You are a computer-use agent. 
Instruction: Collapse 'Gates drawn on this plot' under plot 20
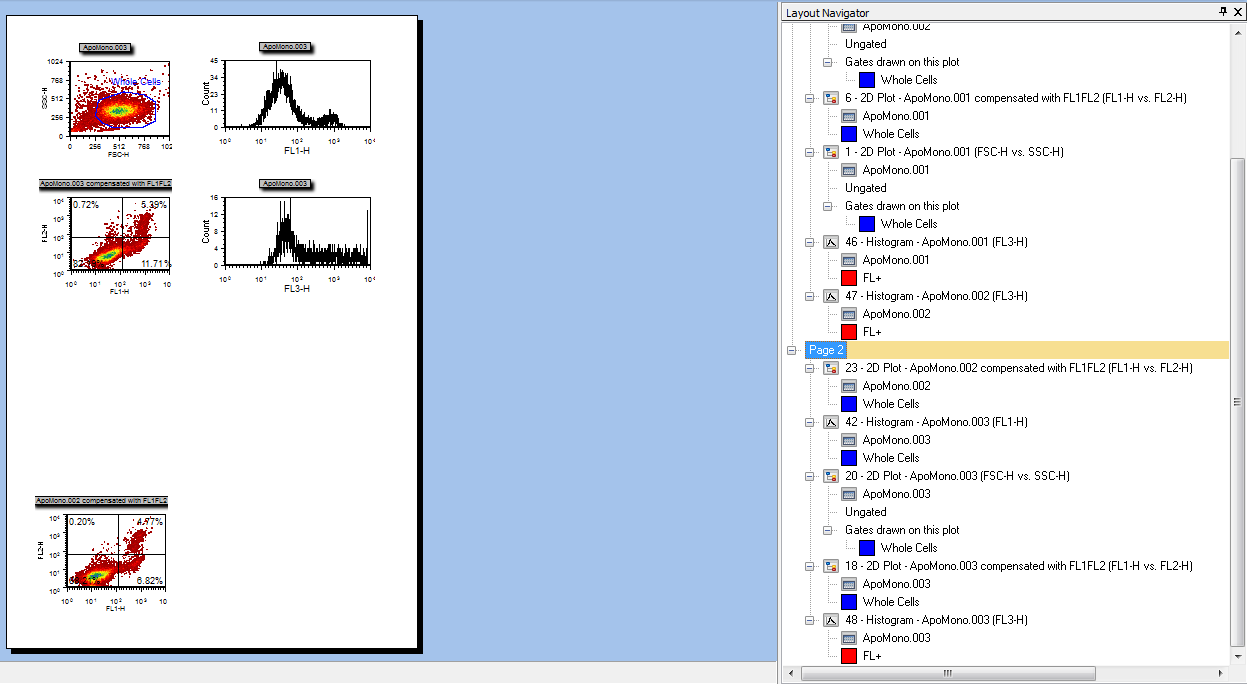pyautogui.click(x=828, y=530)
